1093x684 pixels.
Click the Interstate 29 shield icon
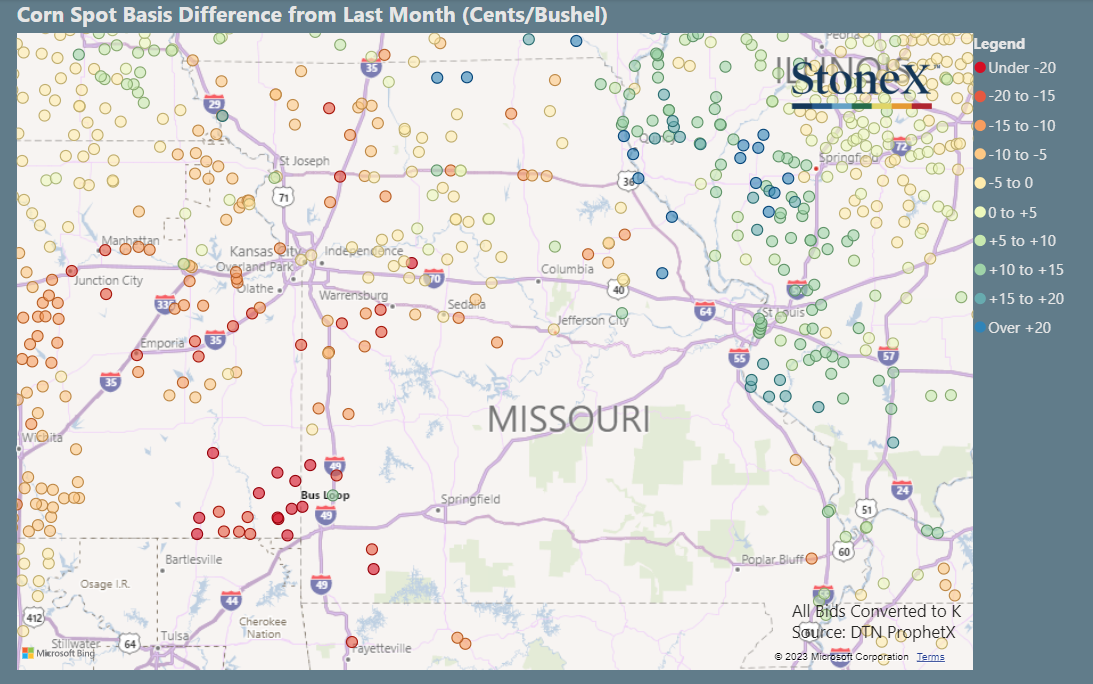point(215,103)
